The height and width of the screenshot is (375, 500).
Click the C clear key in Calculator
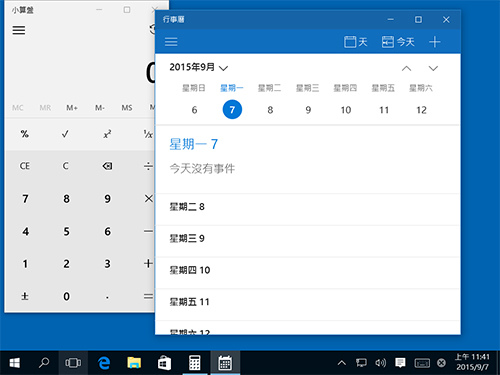(x=66, y=166)
